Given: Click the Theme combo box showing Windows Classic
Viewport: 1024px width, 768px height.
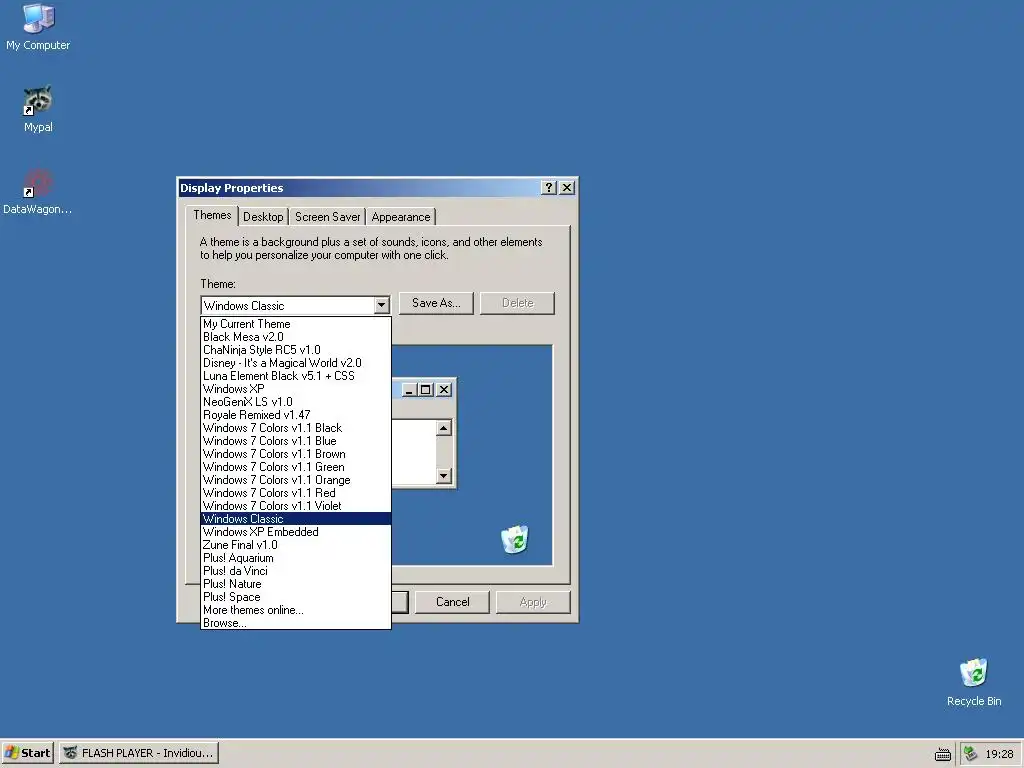Looking at the screenshot, I should [295, 305].
